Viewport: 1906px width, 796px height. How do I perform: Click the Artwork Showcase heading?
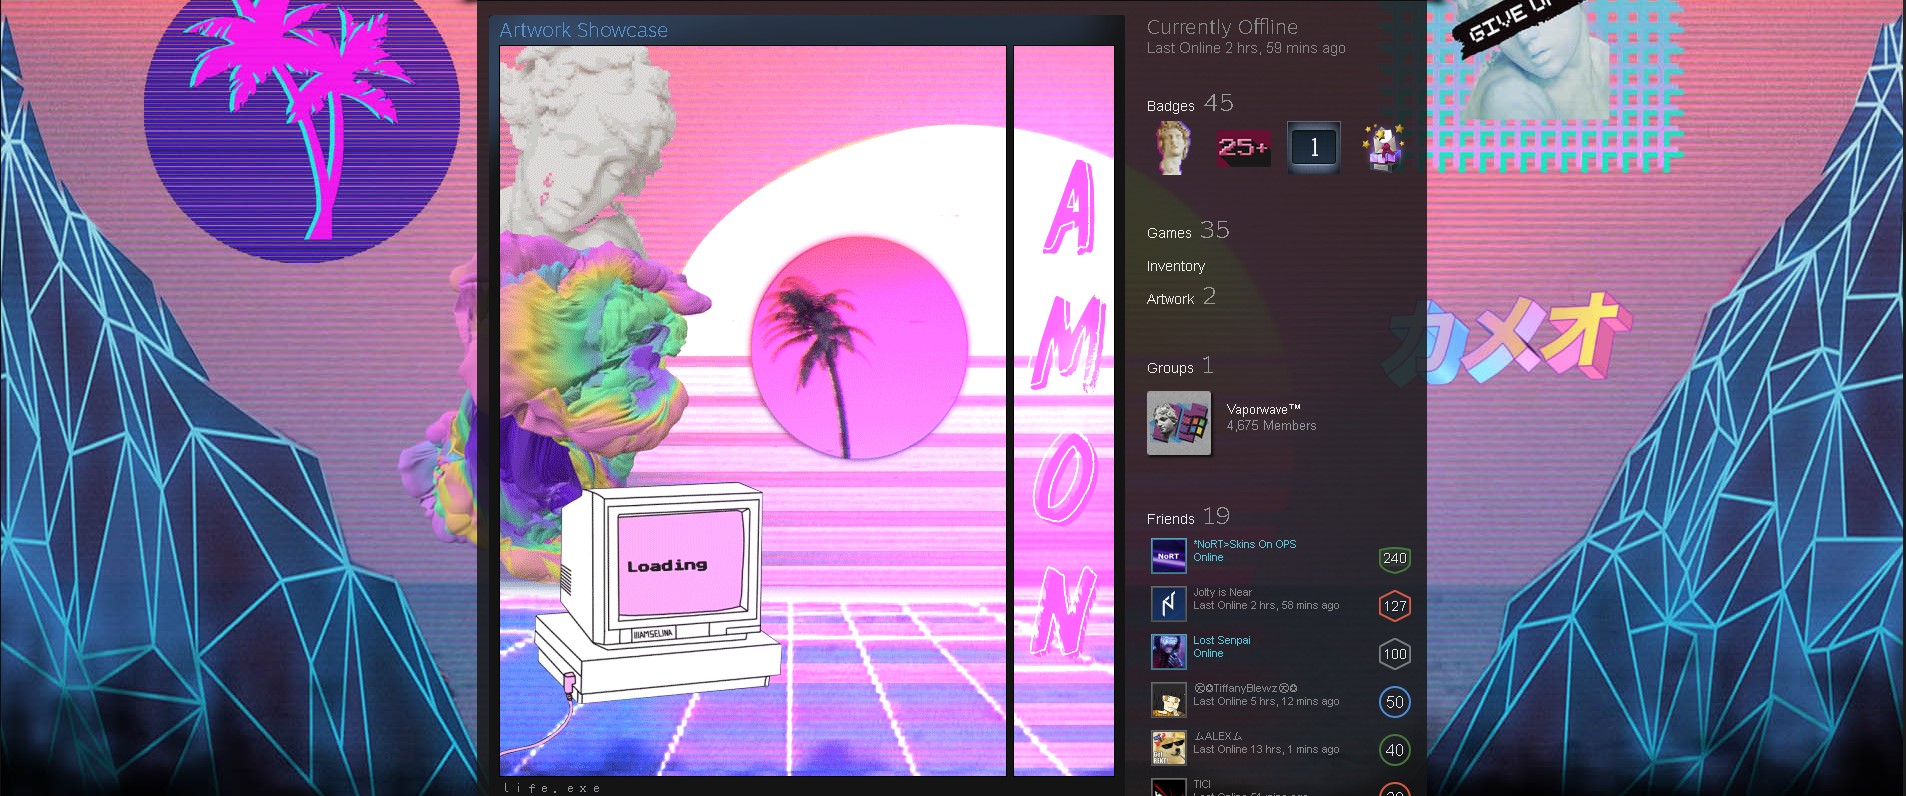point(583,30)
